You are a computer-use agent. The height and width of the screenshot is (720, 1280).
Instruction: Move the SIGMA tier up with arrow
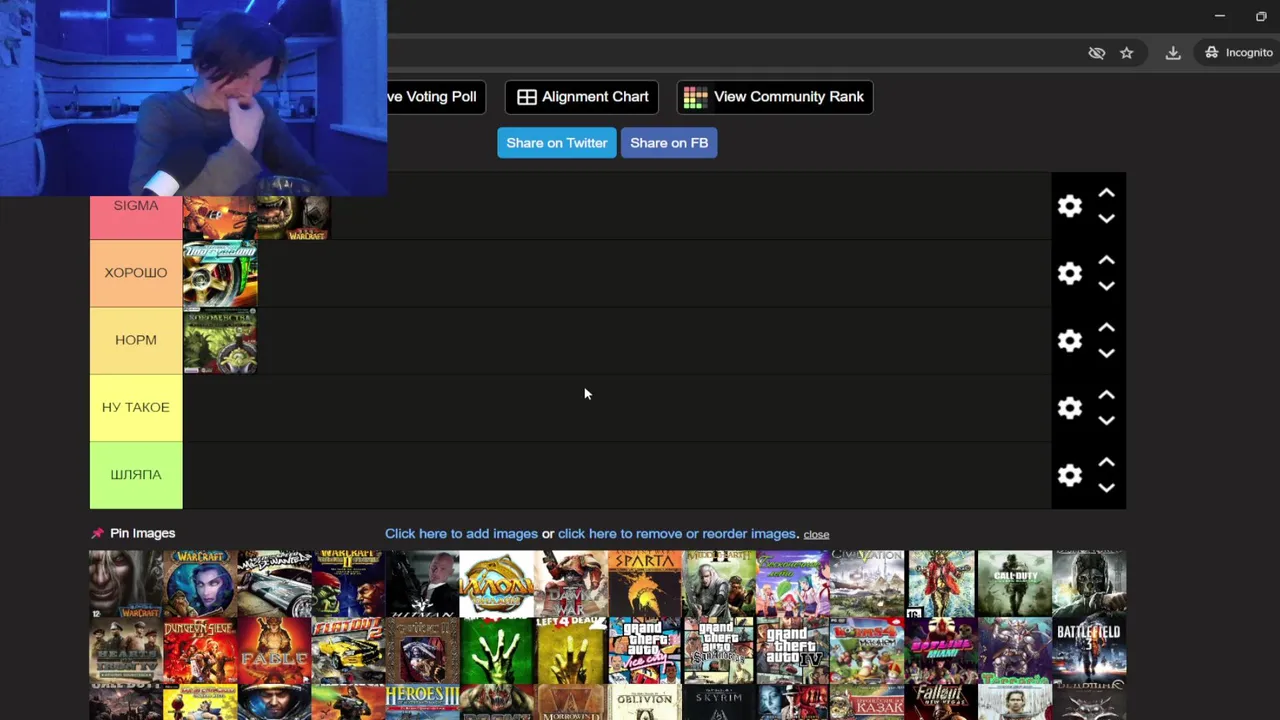click(x=1106, y=193)
